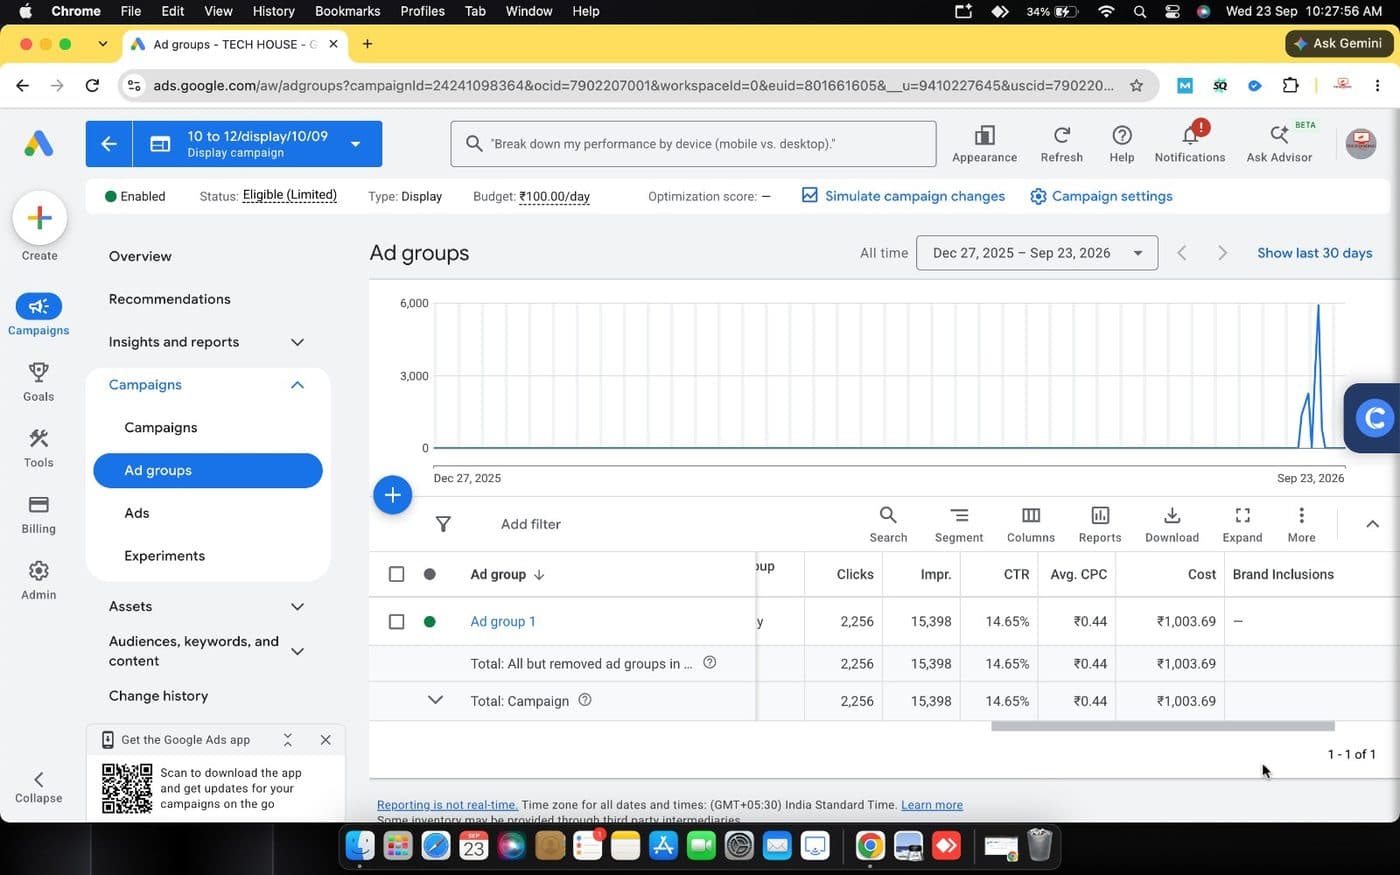Click Simulate campaign changes
The image size is (1400, 875).
tap(903, 196)
